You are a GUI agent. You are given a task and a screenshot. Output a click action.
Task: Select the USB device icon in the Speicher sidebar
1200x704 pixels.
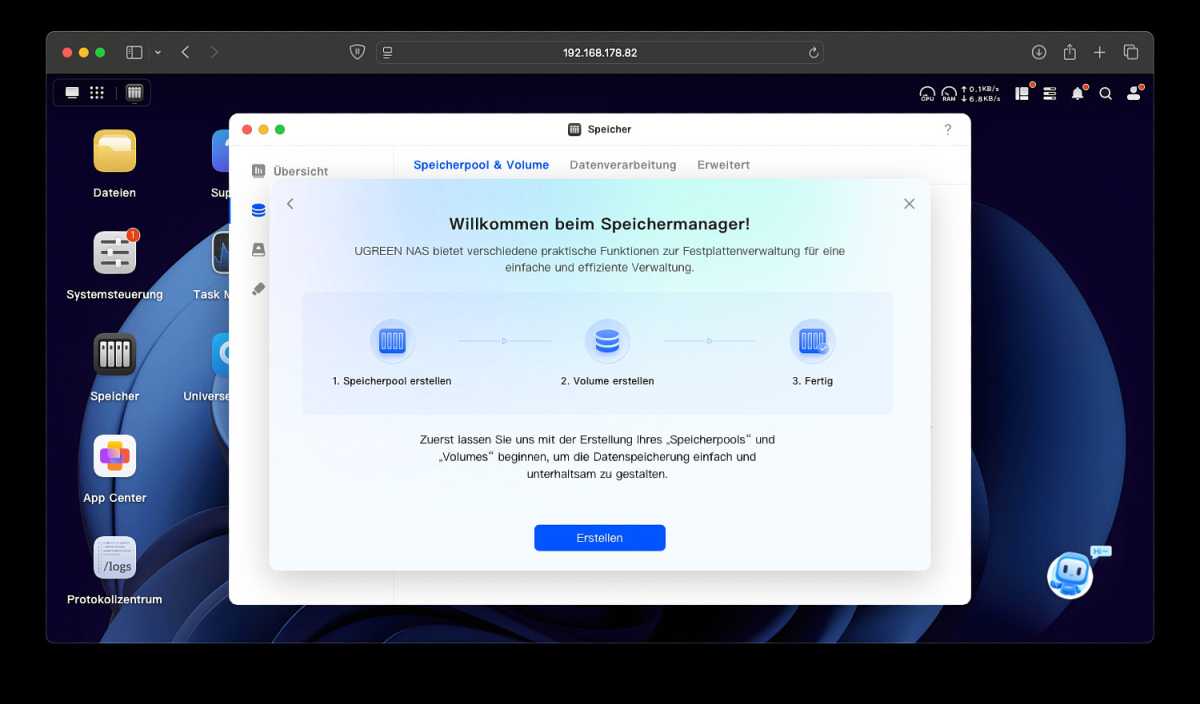tap(258, 288)
